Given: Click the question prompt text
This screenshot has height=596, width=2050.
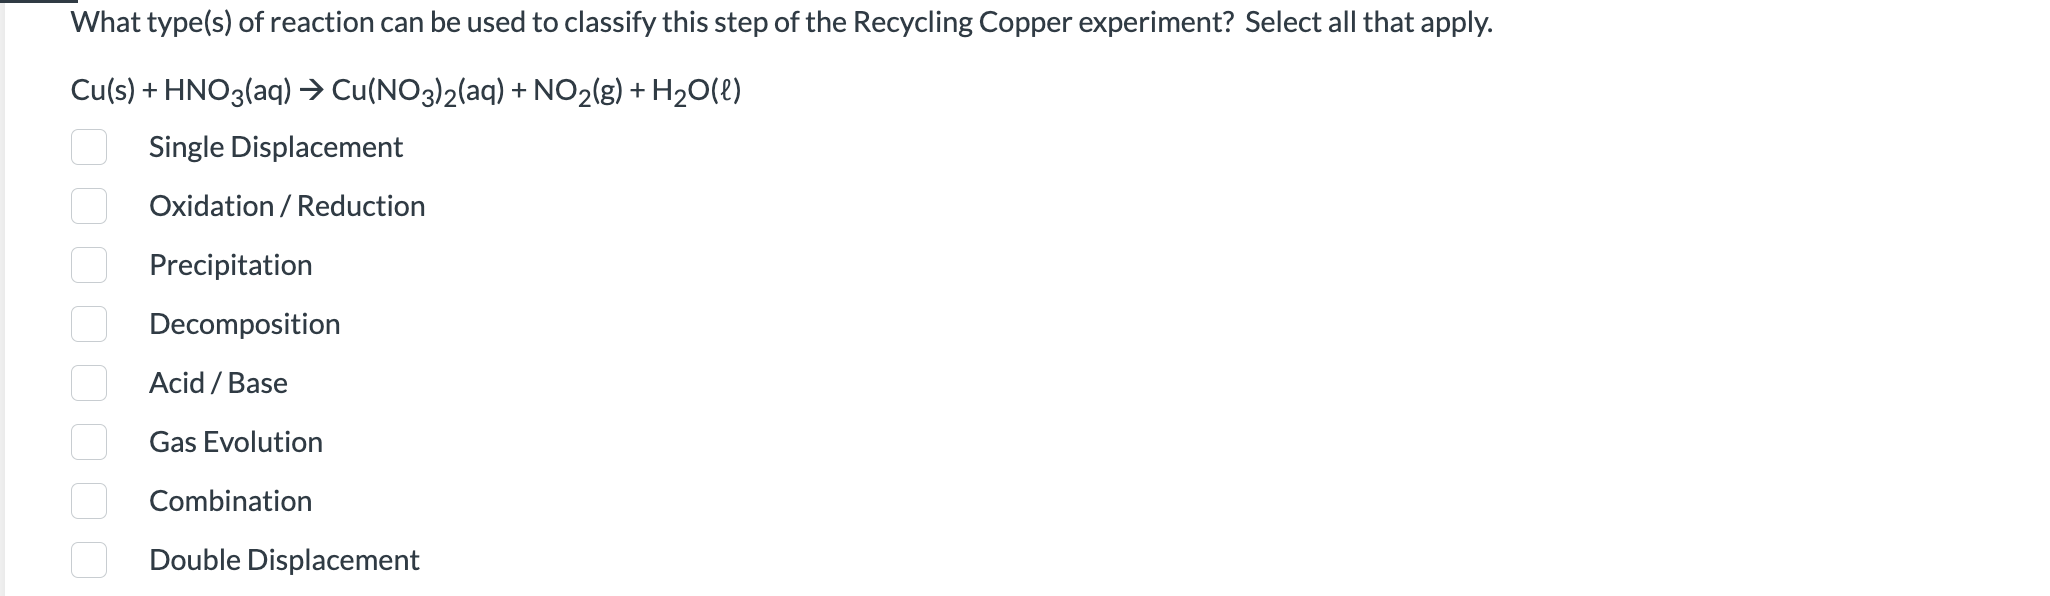Looking at the screenshot, I should 780,22.
